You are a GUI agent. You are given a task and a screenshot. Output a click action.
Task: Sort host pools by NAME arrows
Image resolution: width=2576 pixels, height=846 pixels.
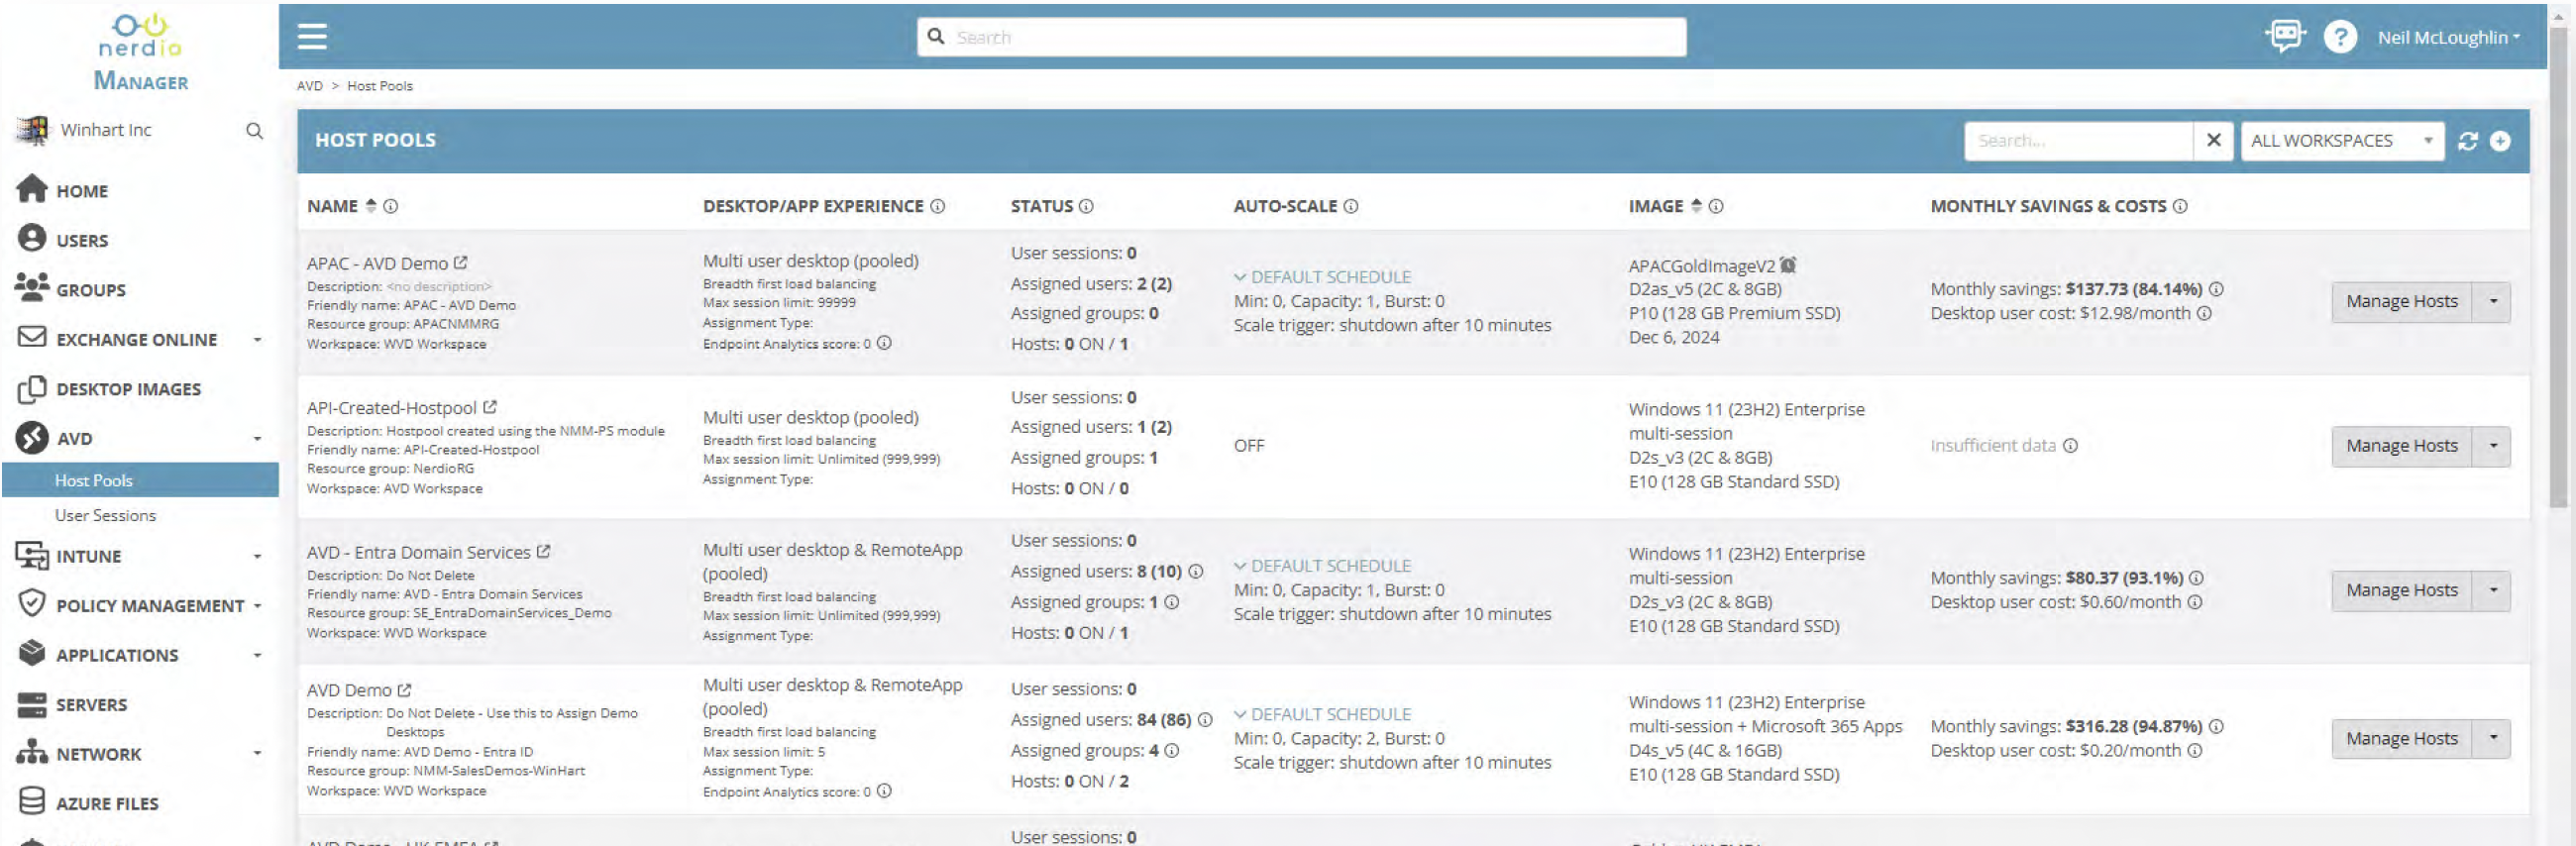(371, 206)
